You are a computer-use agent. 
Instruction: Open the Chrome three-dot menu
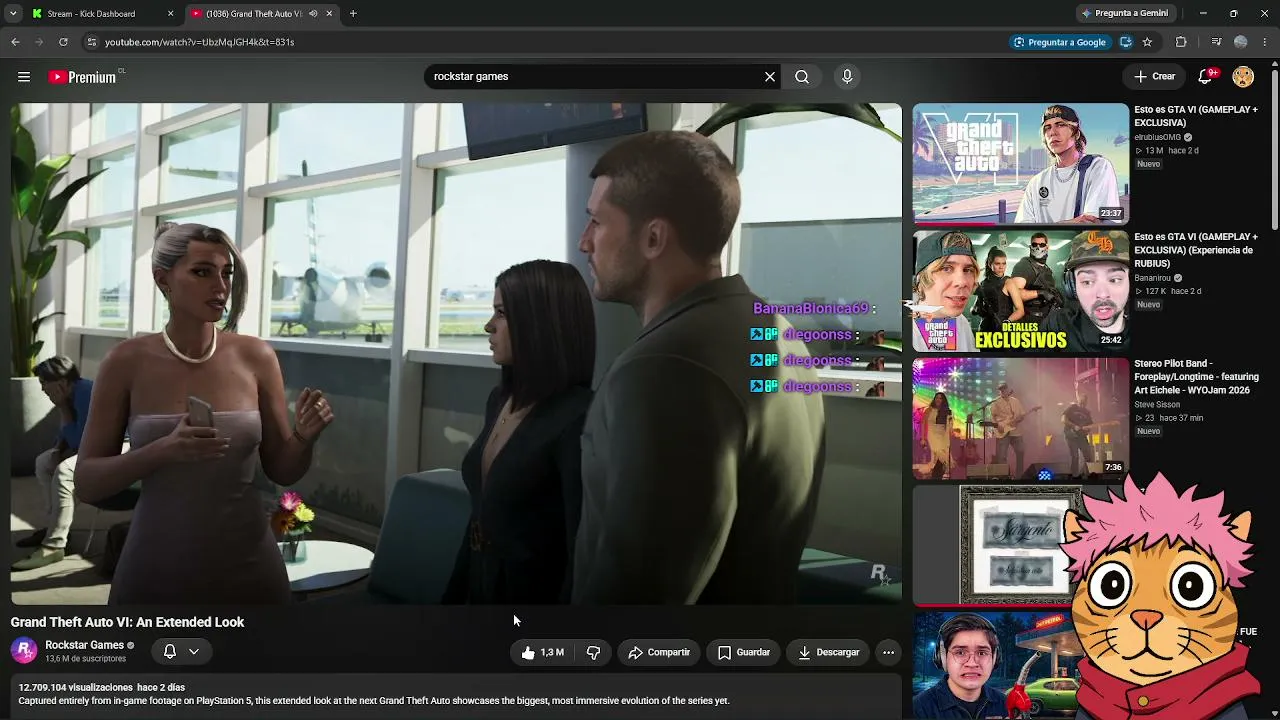1265,42
